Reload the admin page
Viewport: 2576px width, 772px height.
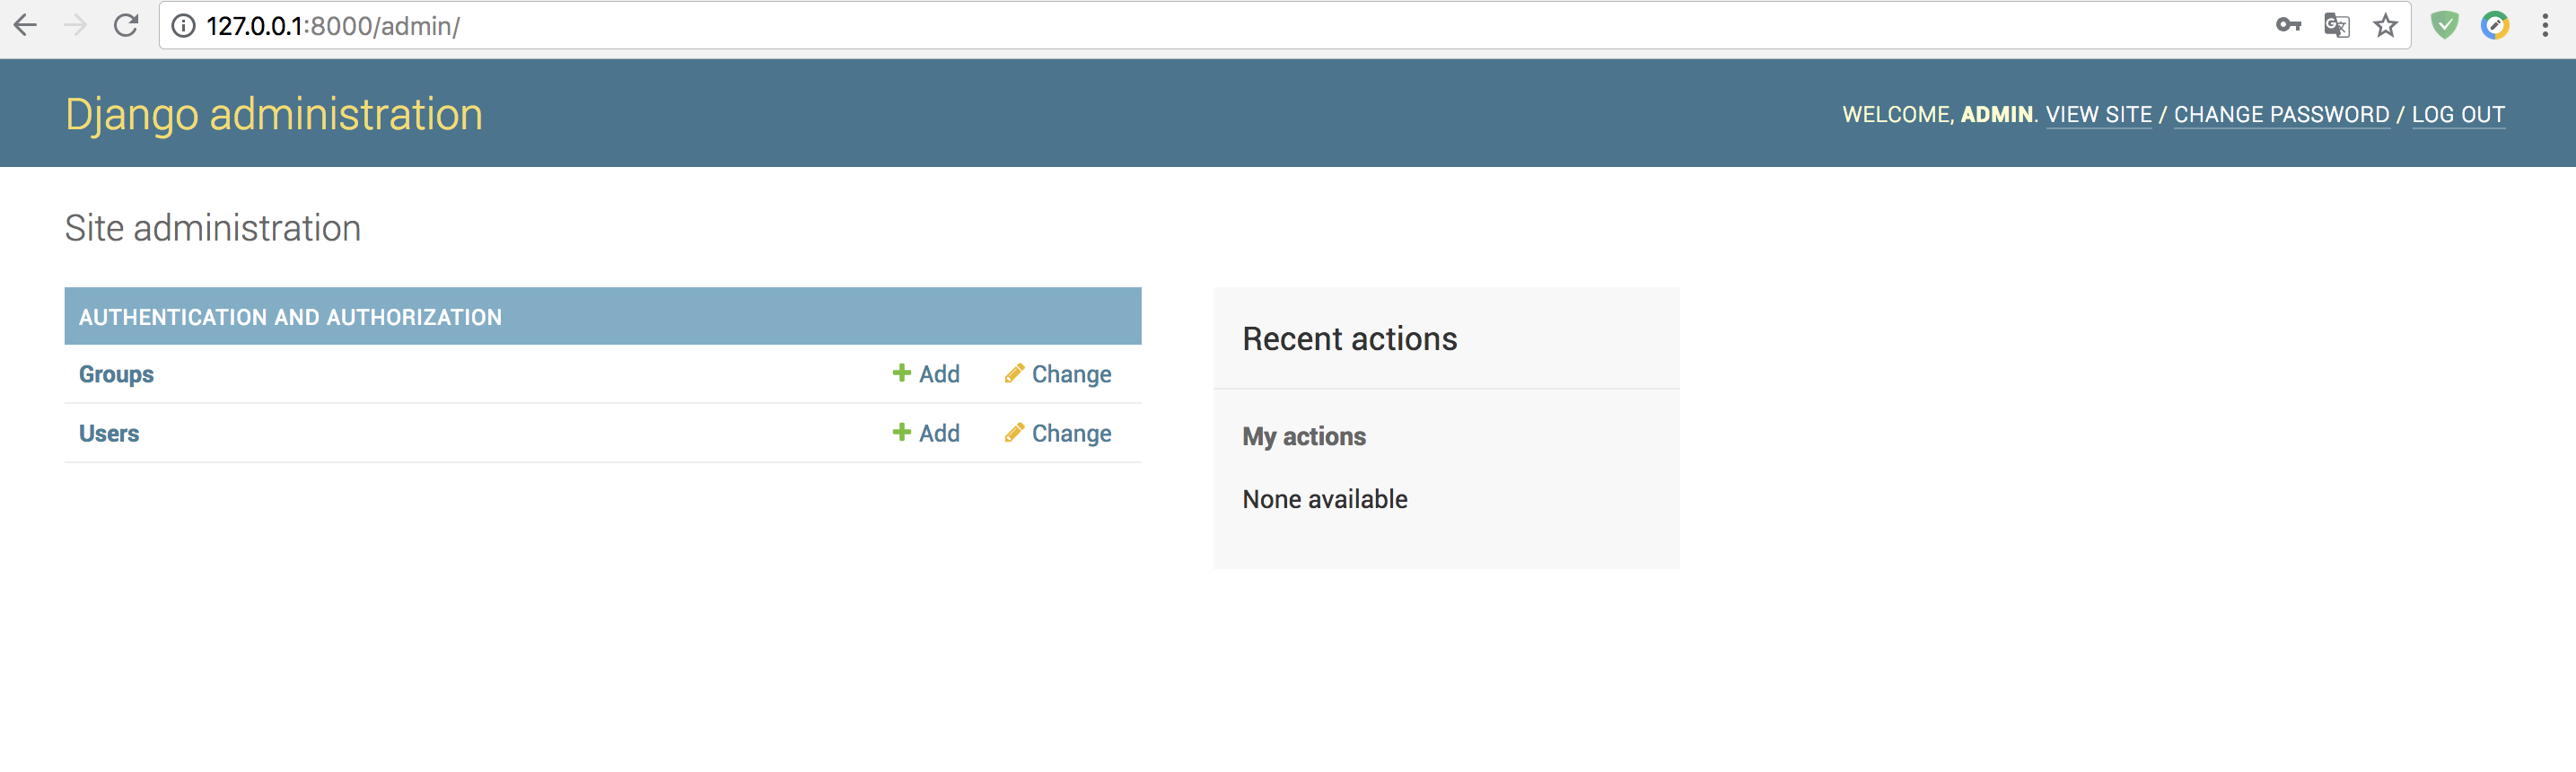[x=126, y=25]
